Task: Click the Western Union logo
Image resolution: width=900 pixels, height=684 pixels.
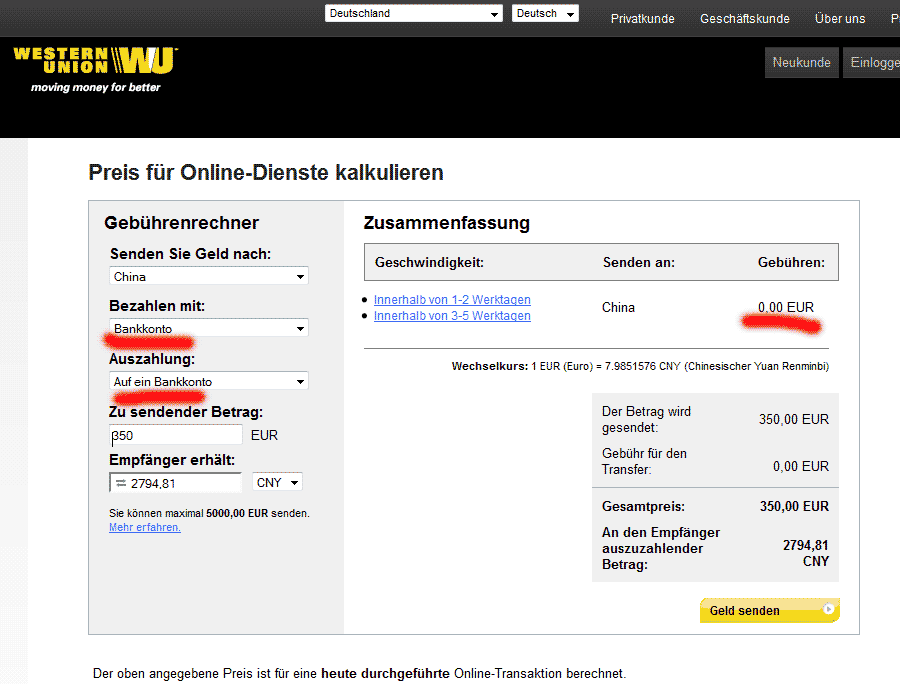Action: (95, 62)
